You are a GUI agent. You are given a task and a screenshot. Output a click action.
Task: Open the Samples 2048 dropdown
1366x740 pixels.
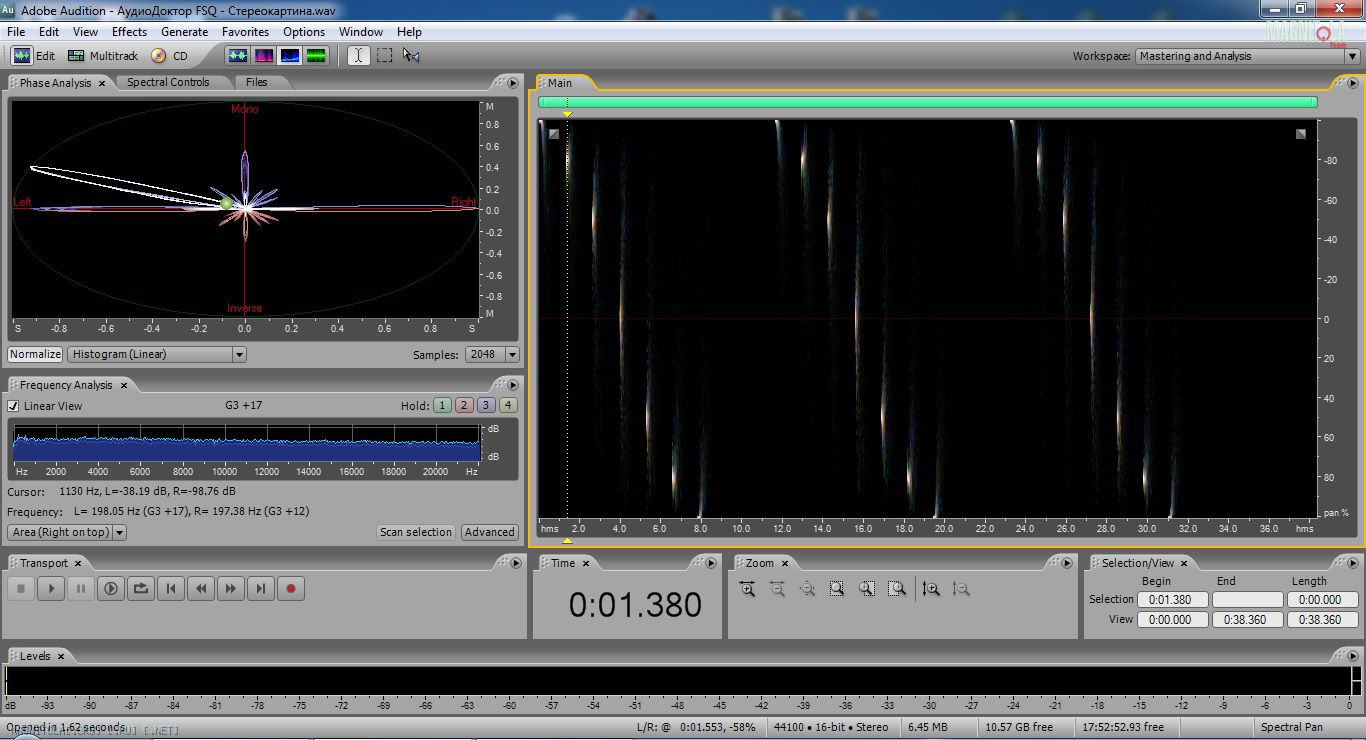click(x=492, y=354)
